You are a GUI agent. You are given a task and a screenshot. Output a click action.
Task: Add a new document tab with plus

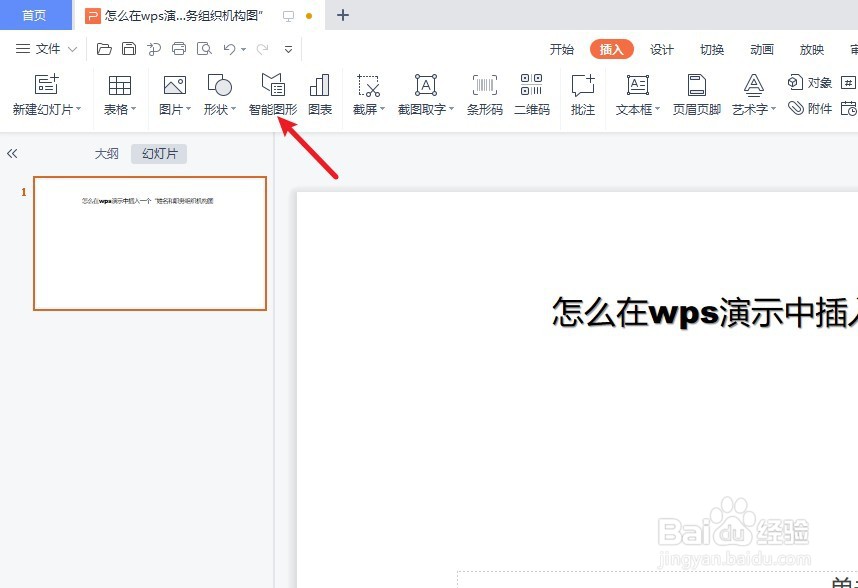pyautogui.click(x=343, y=15)
